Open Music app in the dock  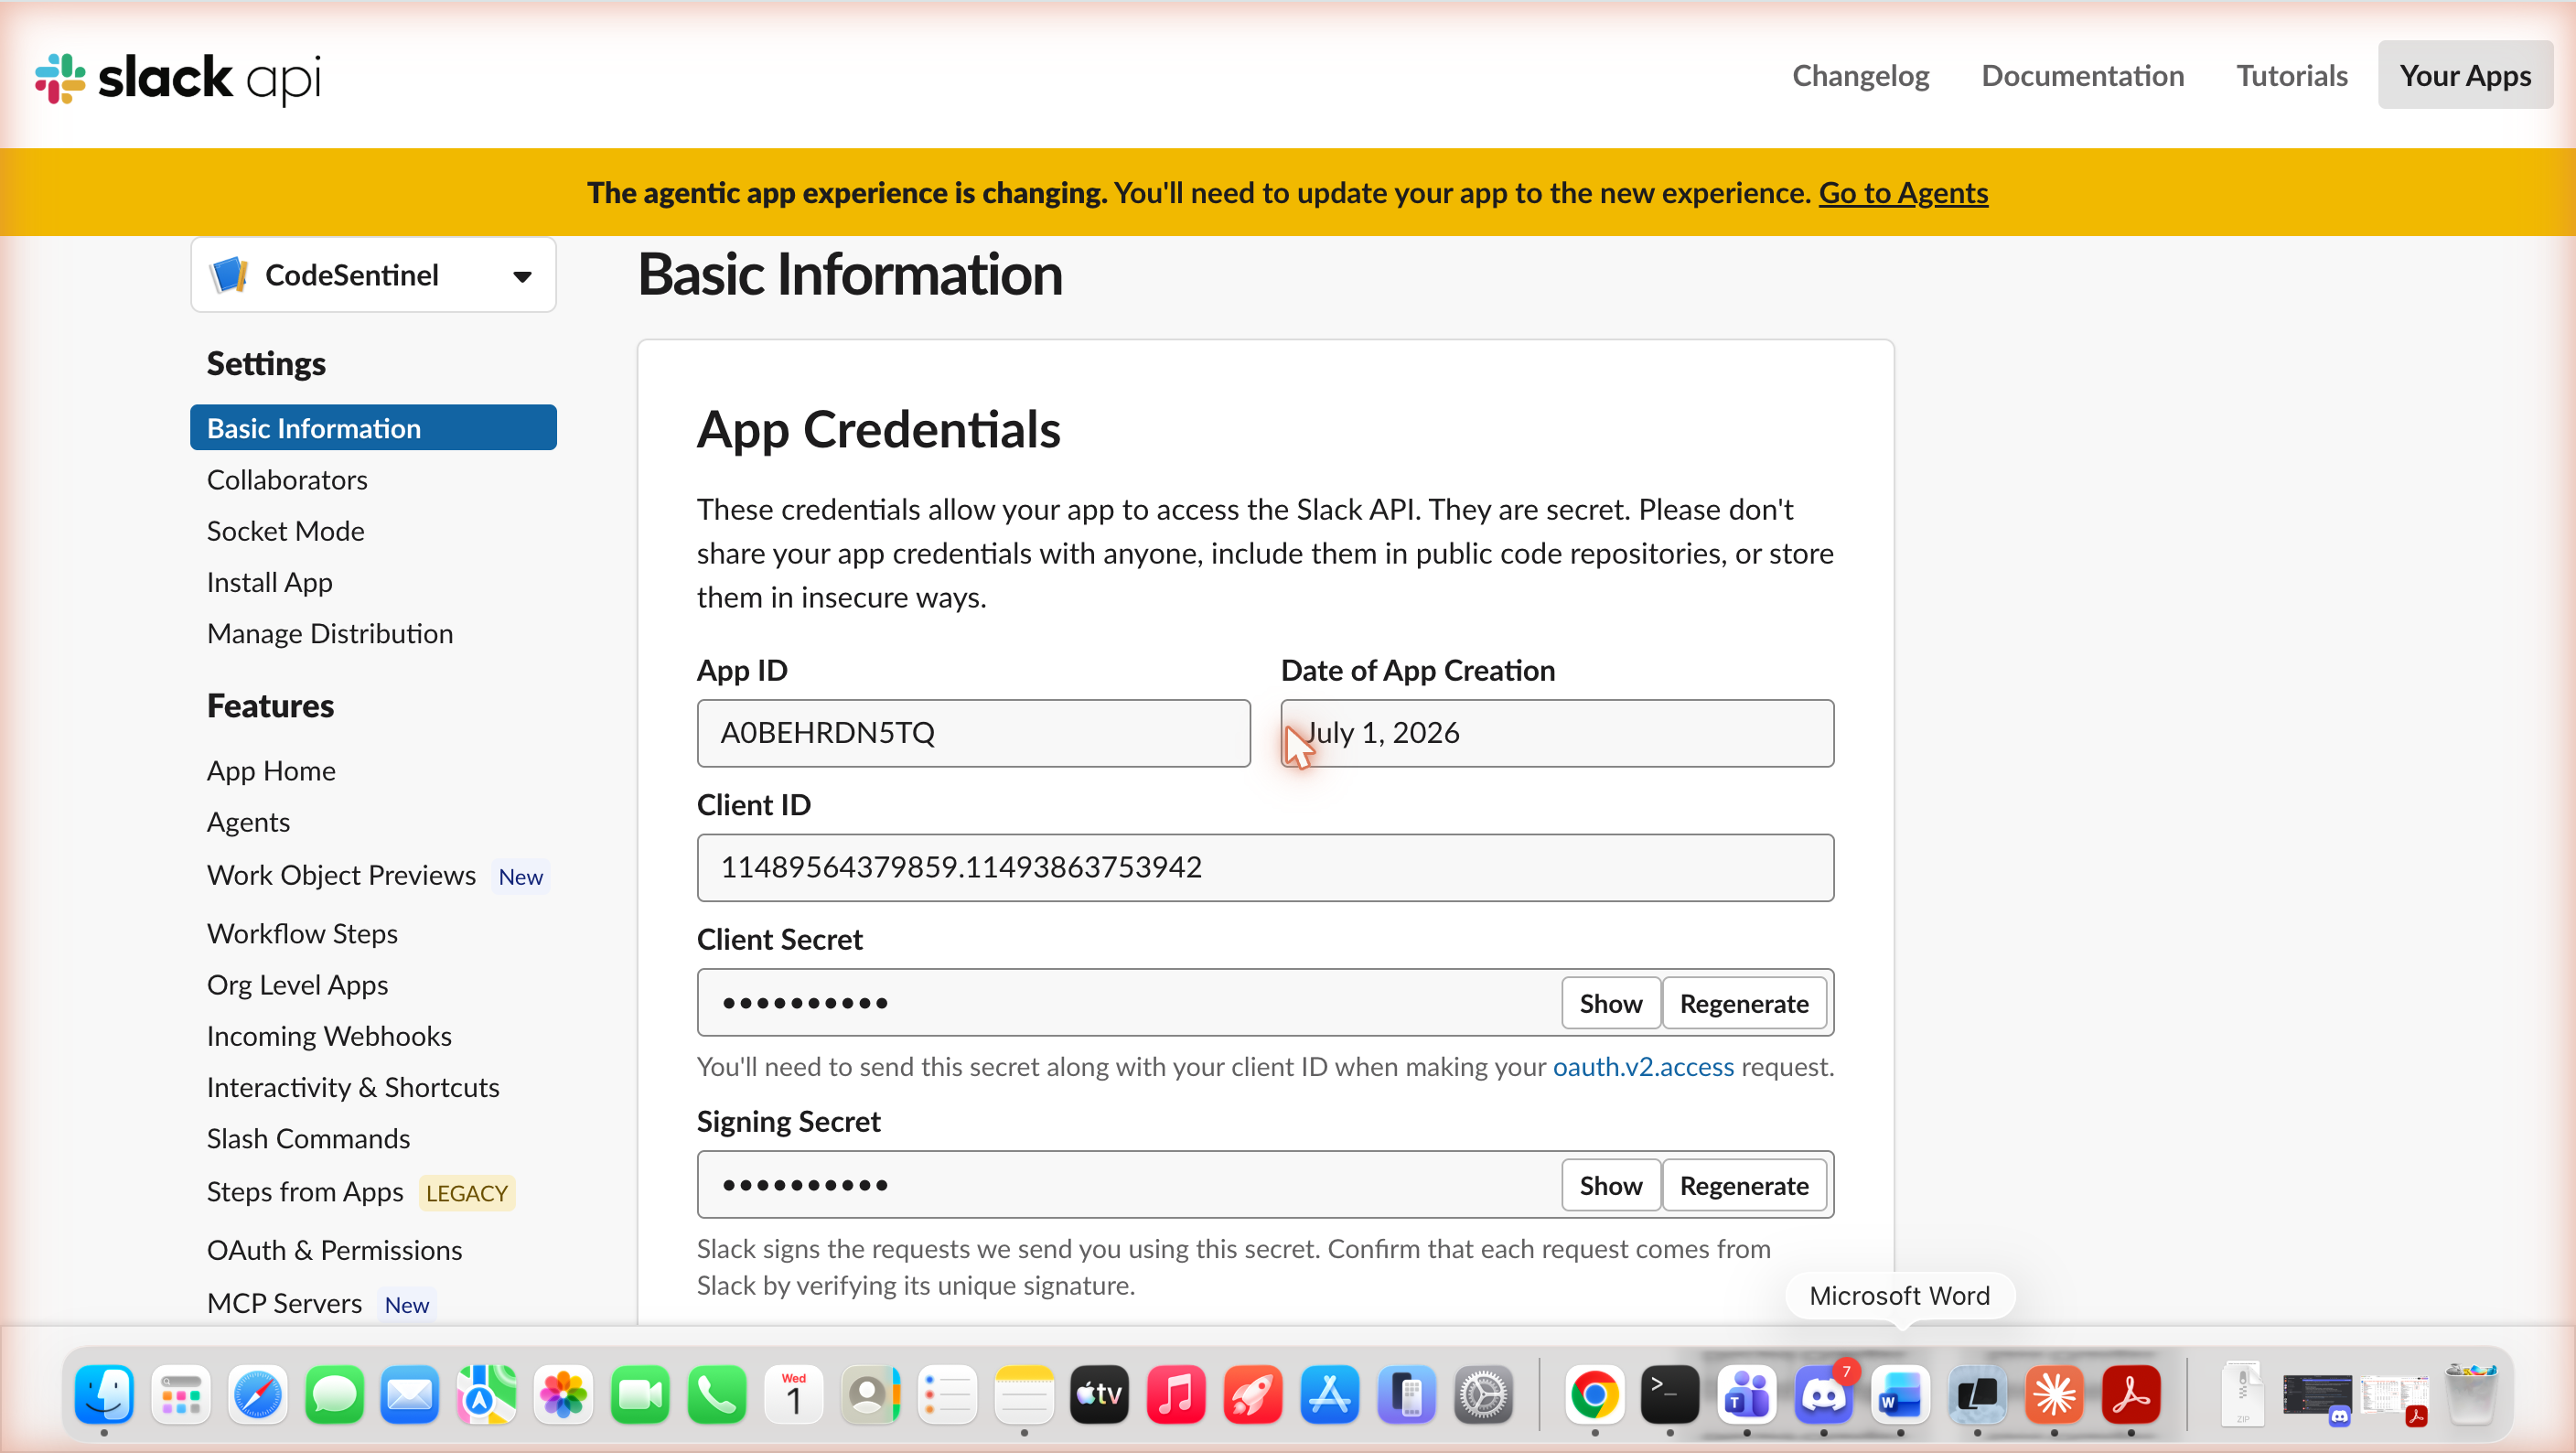click(1177, 1394)
